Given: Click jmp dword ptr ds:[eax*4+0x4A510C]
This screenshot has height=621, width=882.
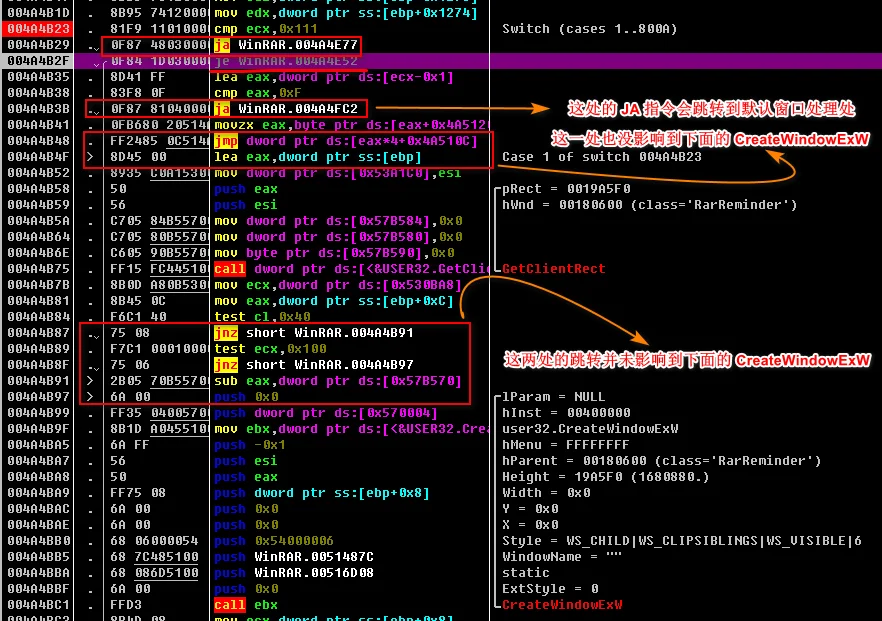Looking at the screenshot, I should click(346, 141).
